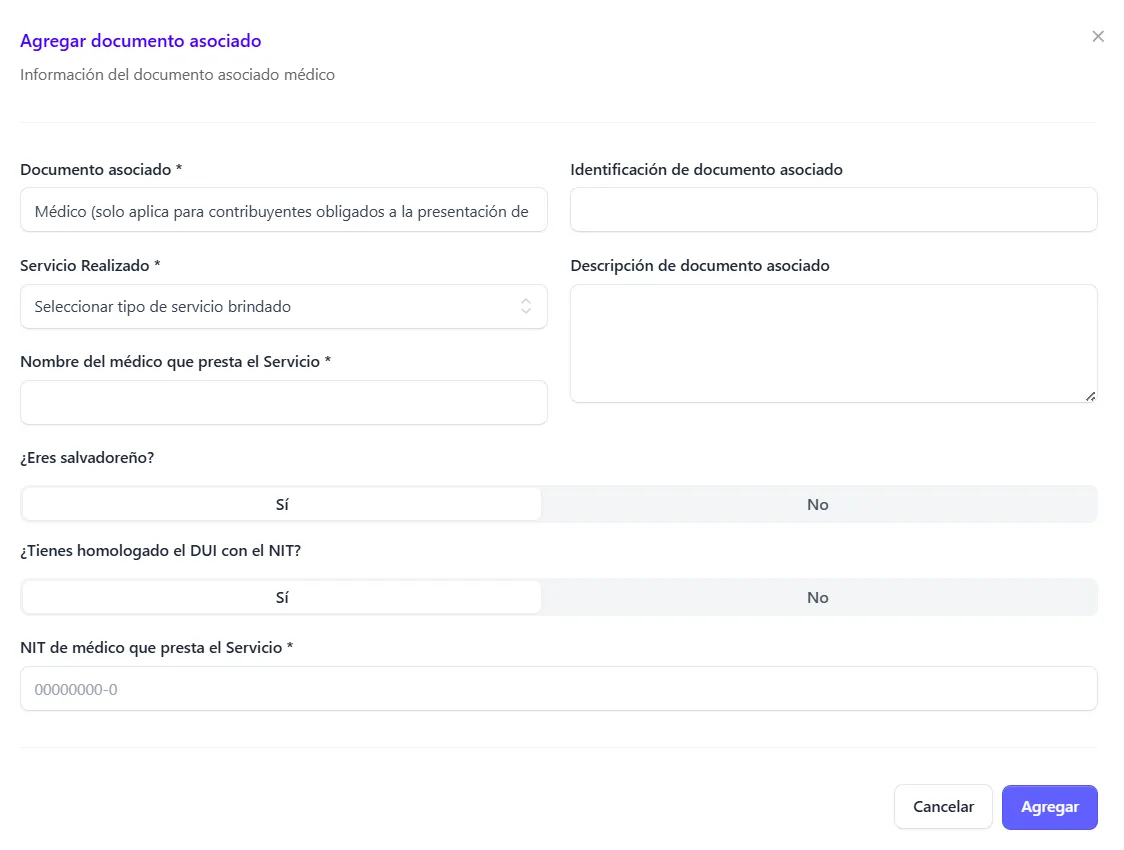The height and width of the screenshot is (850, 1124).
Task: Open the Servicio Realizado dropdown
Action: tap(283, 306)
